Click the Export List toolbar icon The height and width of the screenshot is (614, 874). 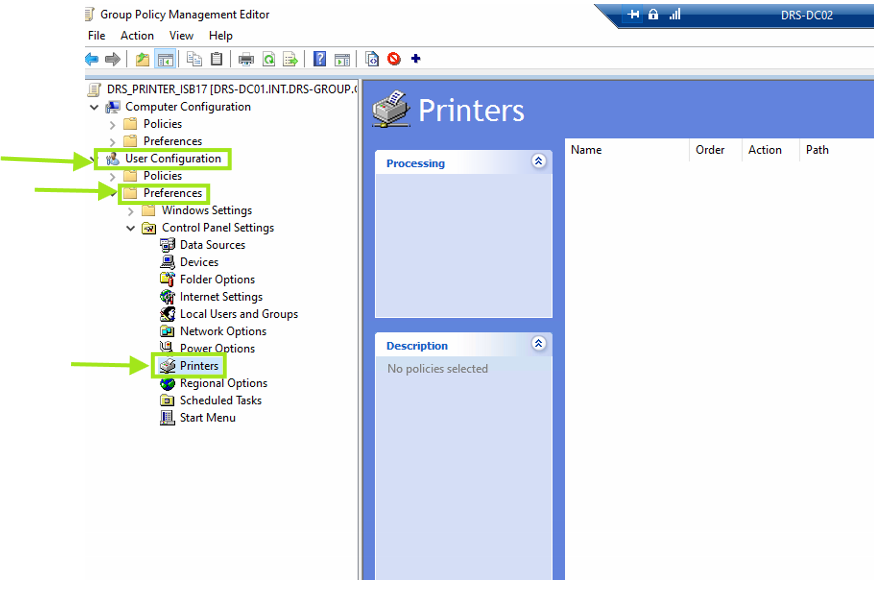coord(290,59)
